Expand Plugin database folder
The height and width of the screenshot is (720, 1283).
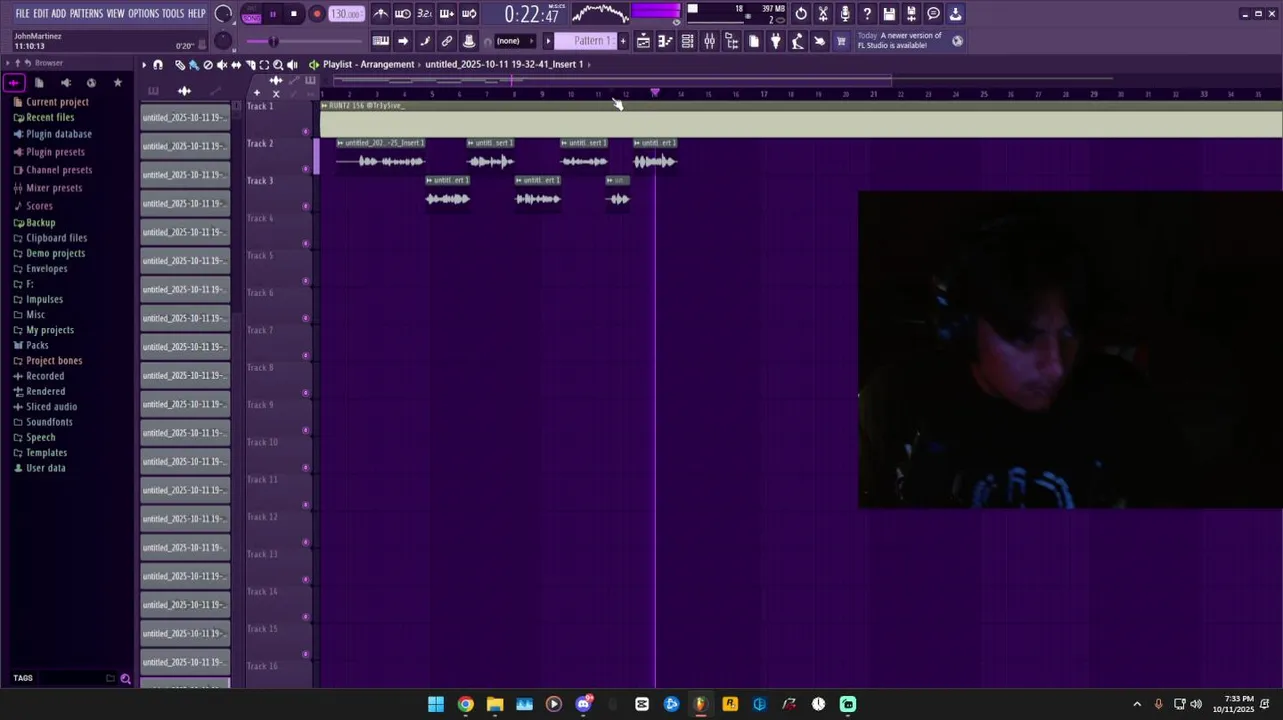click(x=58, y=134)
